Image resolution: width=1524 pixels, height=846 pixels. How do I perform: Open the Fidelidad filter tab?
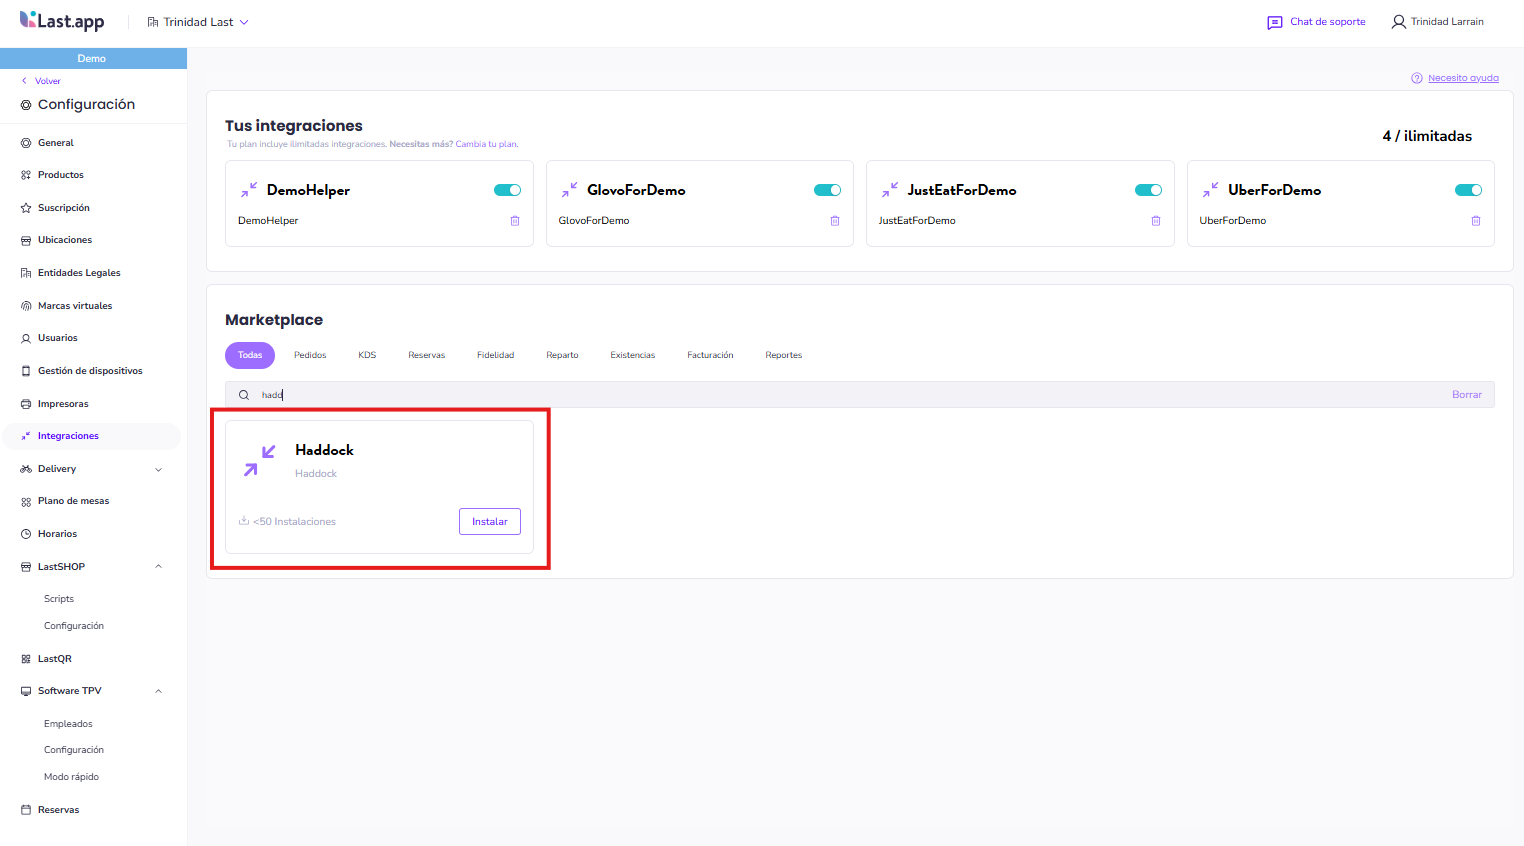pos(495,355)
